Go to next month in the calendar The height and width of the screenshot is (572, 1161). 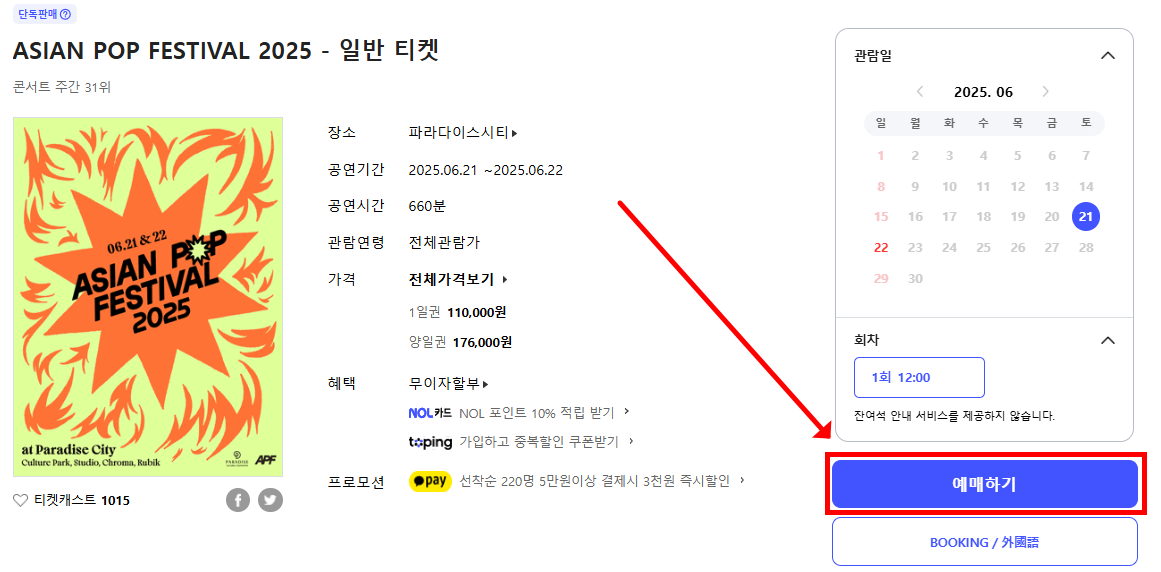(1045, 92)
